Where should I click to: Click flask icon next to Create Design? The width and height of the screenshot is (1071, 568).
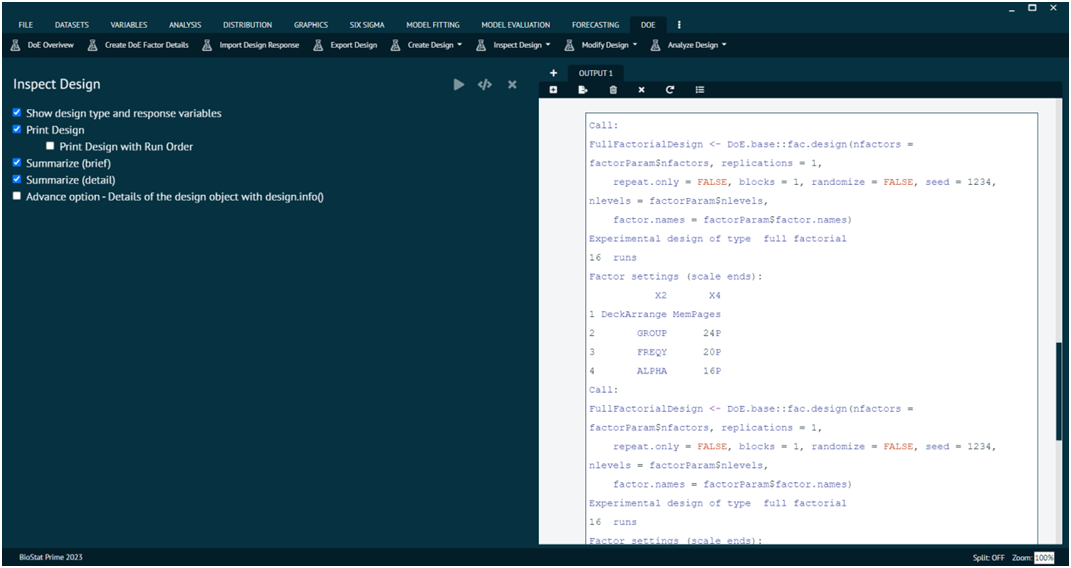[395, 45]
